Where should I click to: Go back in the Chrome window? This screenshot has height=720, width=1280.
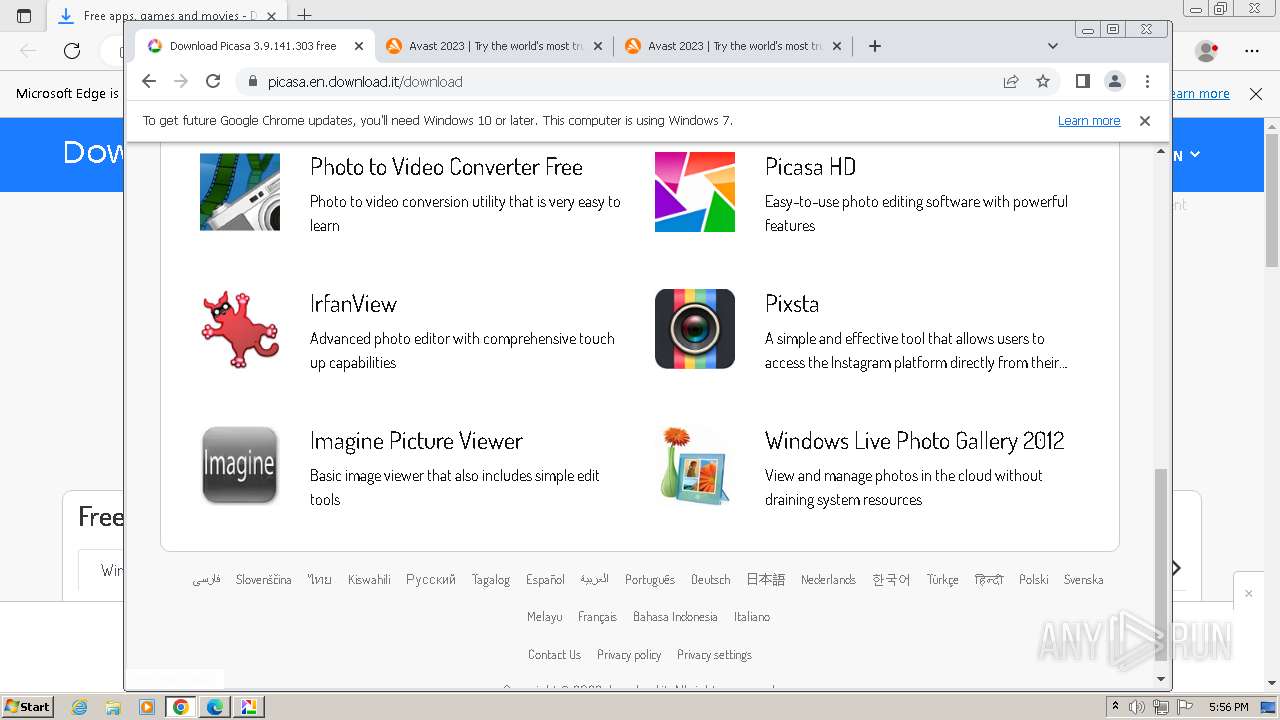pyautogui.click(x=149, y=81)
